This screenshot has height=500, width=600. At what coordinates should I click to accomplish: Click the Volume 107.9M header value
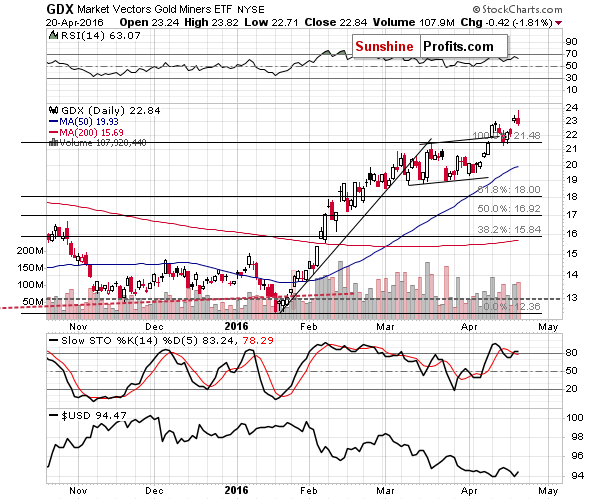(x=414, y=23)
